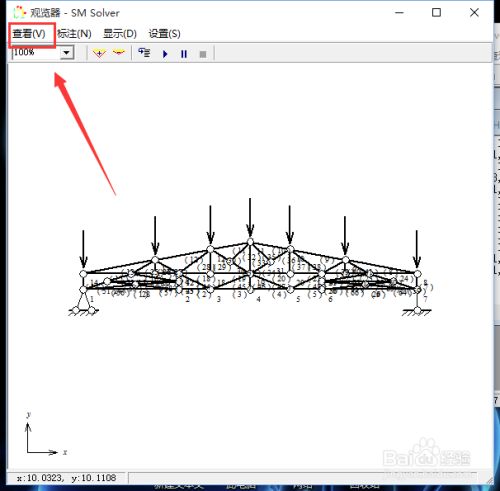The height and width of the screenshot is (491, 500).
Task: Open the 查看(V) menu
Action: (x=29, y=34)
